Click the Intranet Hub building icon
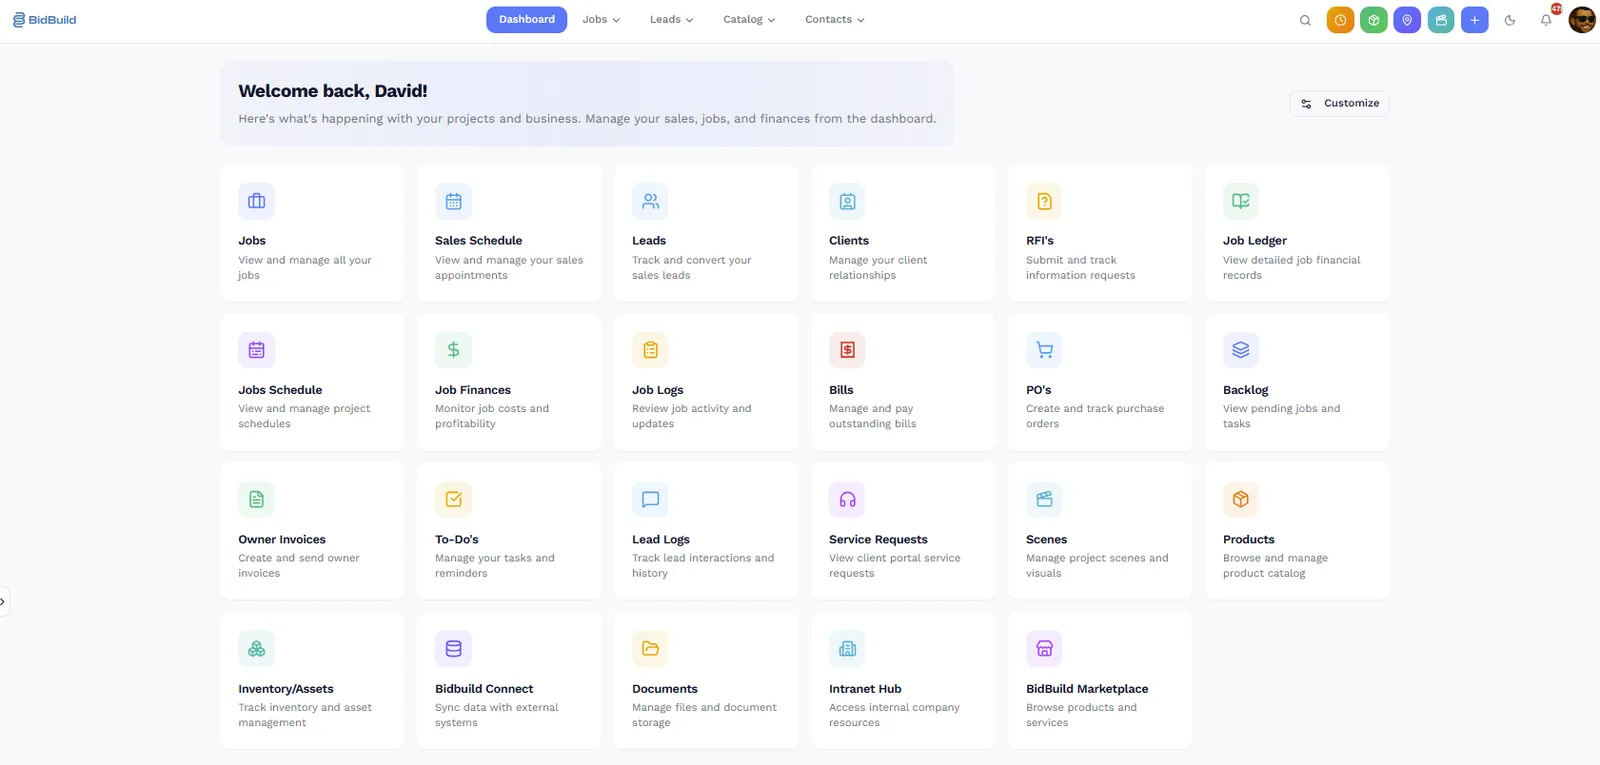 tap(847, 648)
